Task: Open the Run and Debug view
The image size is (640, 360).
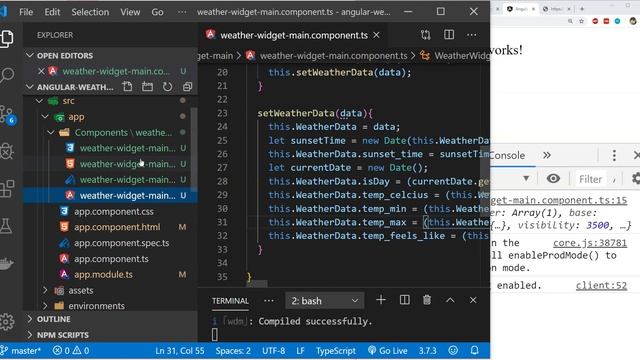Action: pos(7,151)
